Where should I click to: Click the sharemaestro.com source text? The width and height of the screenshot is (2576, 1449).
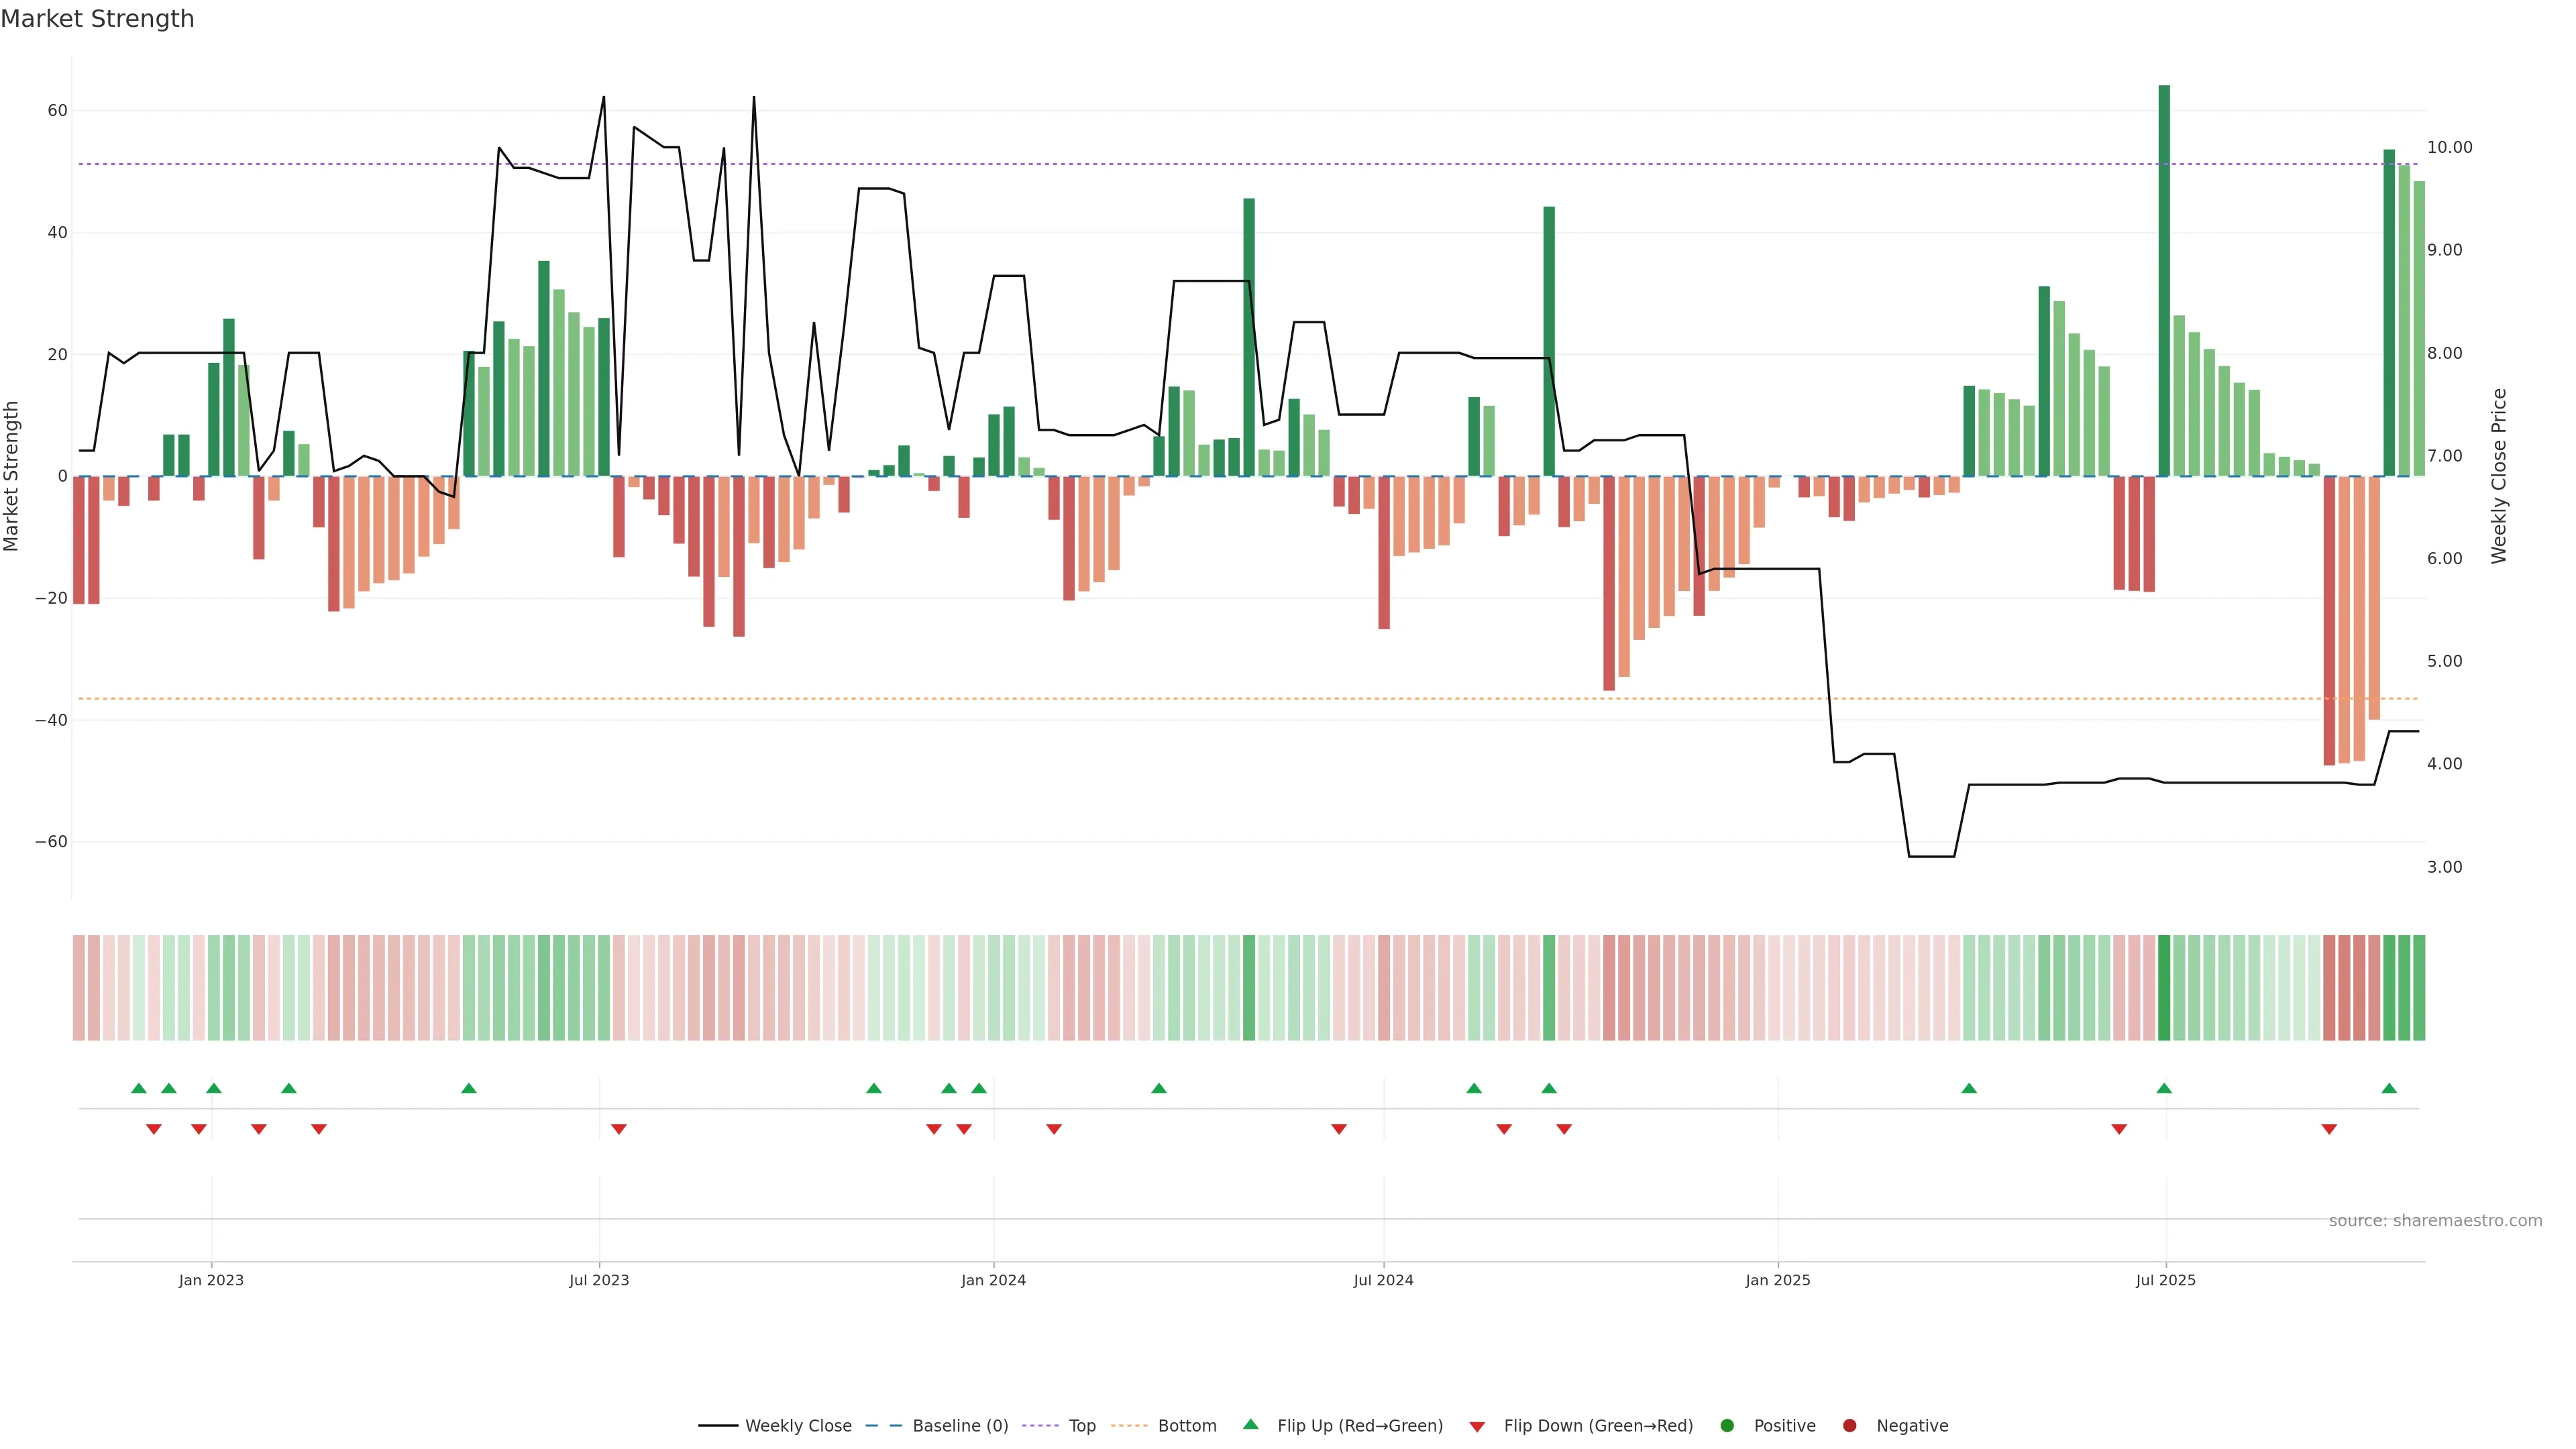click(x=2435, y=1221)
